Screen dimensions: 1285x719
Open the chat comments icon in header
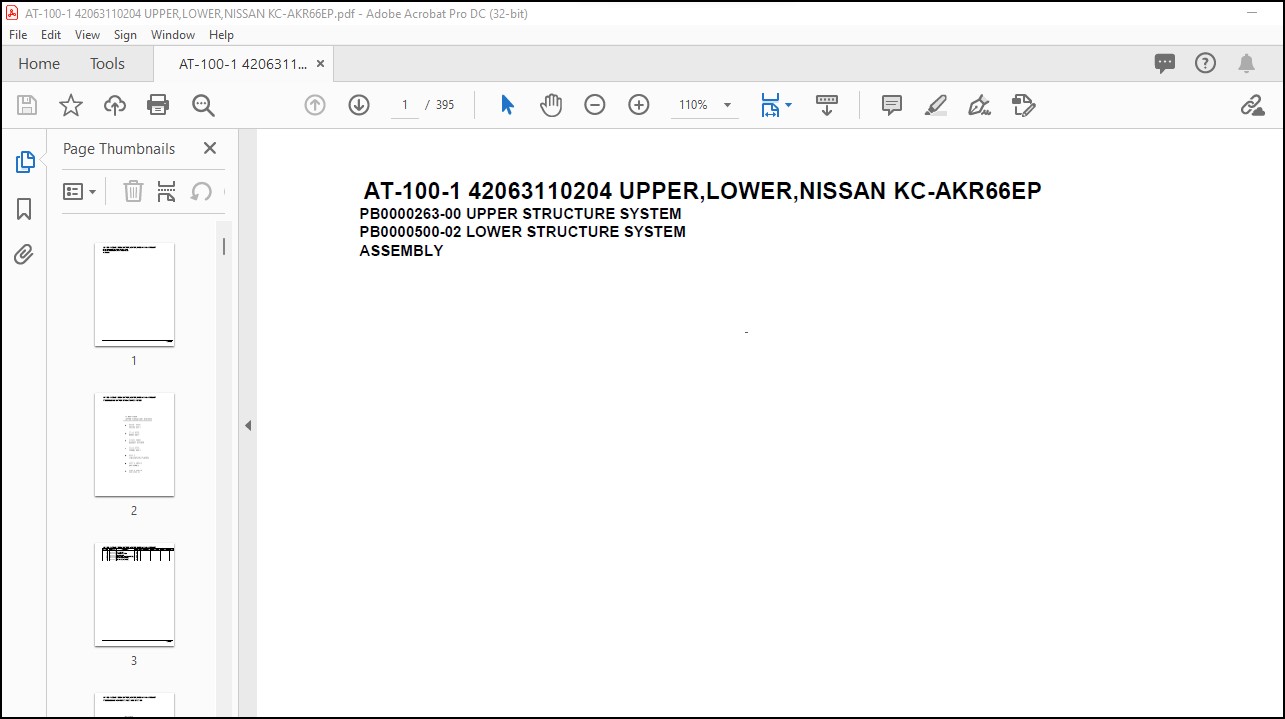(x=1165, y=63)
